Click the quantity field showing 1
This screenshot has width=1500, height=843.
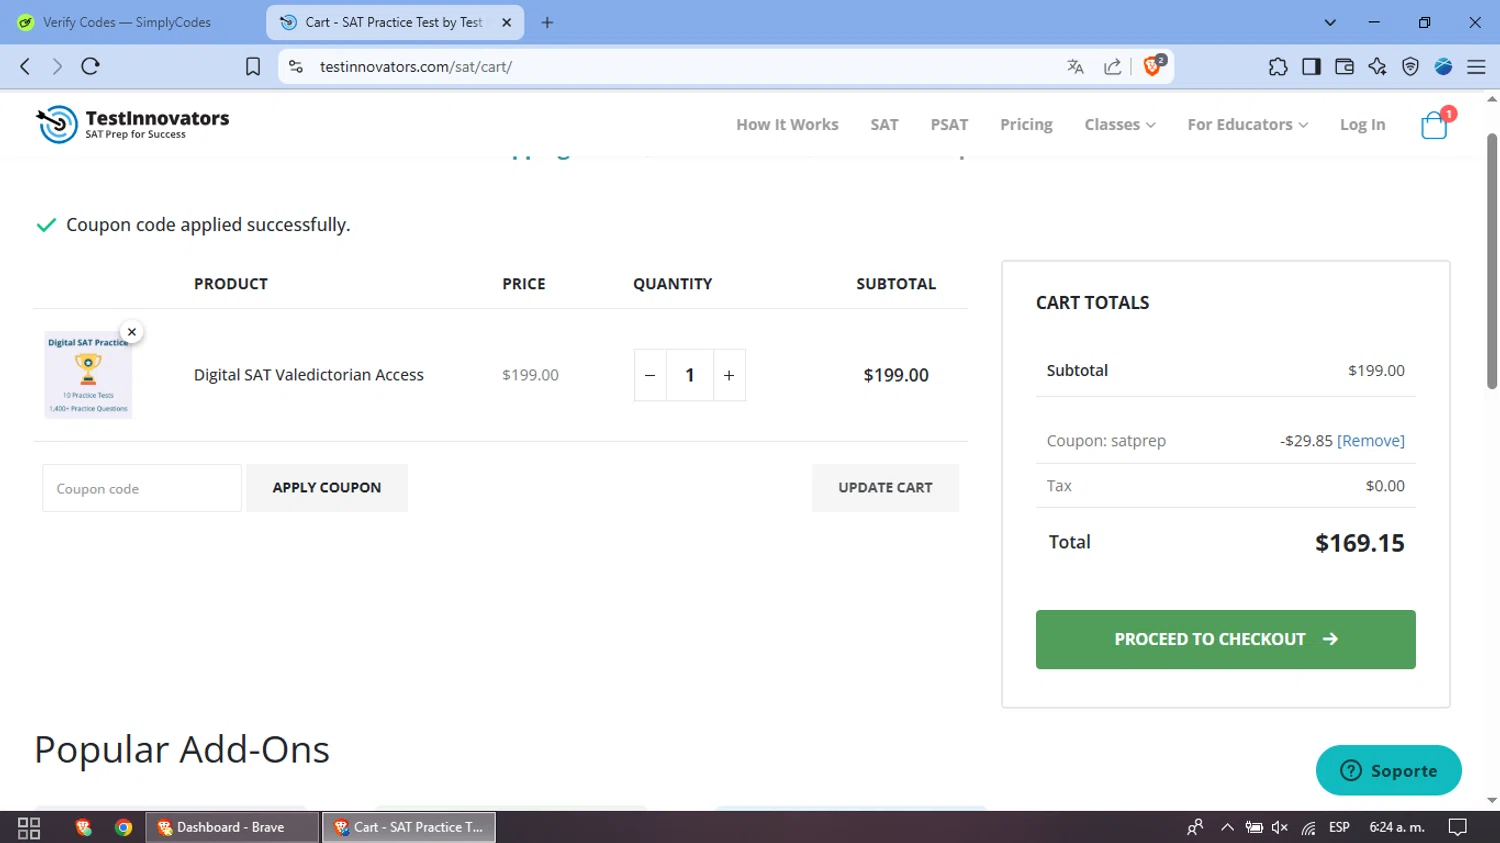click(x=690, y=375)
